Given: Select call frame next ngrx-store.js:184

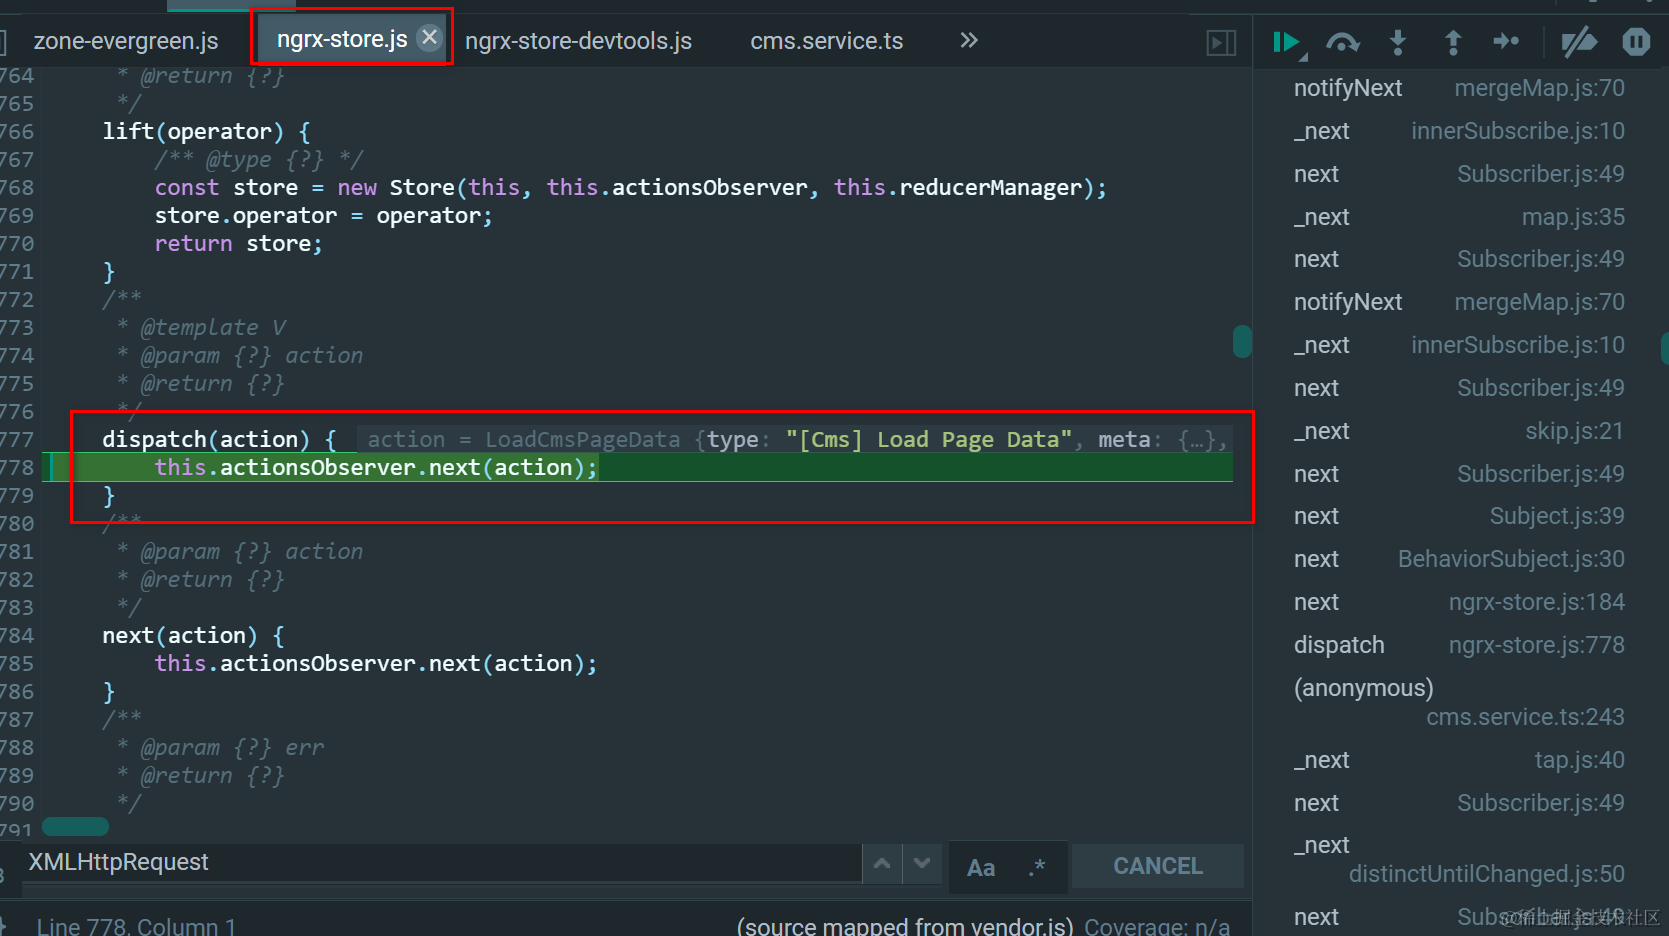Looking at the screenshot, I should [1459, 602].
